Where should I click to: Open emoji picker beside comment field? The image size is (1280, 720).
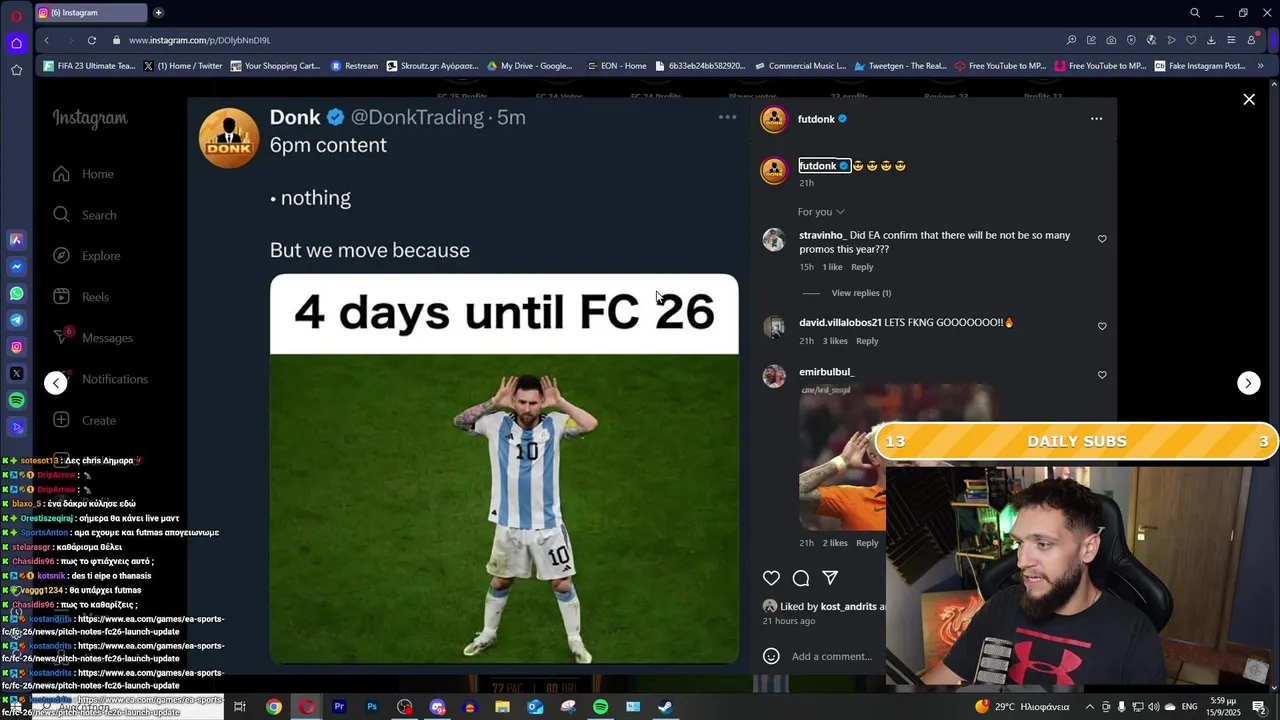(771, 656)
